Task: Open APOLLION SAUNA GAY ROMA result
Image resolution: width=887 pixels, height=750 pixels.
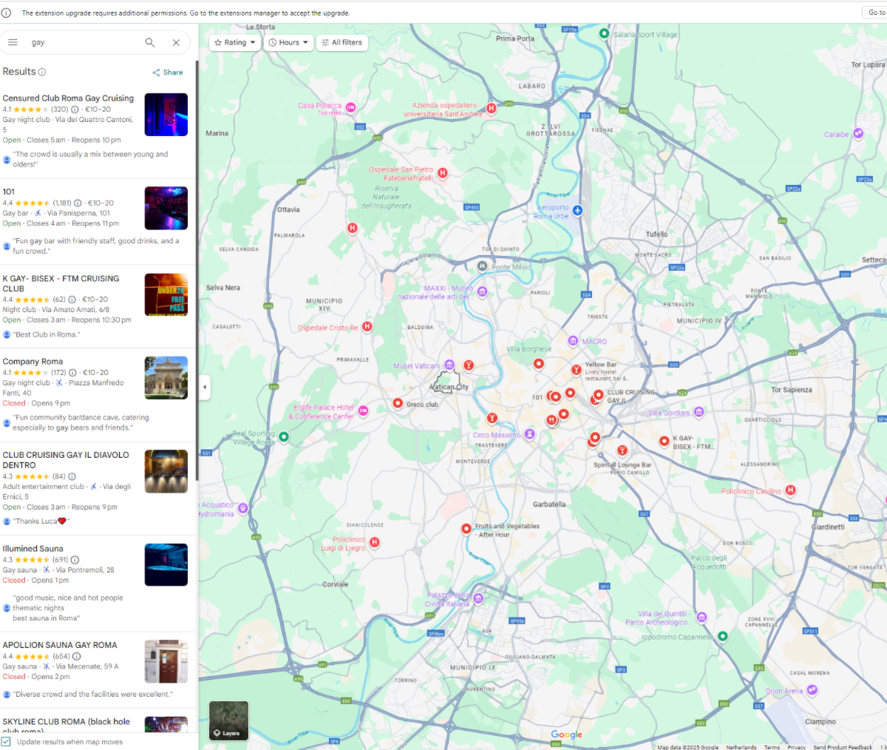Action: [60, 645]
